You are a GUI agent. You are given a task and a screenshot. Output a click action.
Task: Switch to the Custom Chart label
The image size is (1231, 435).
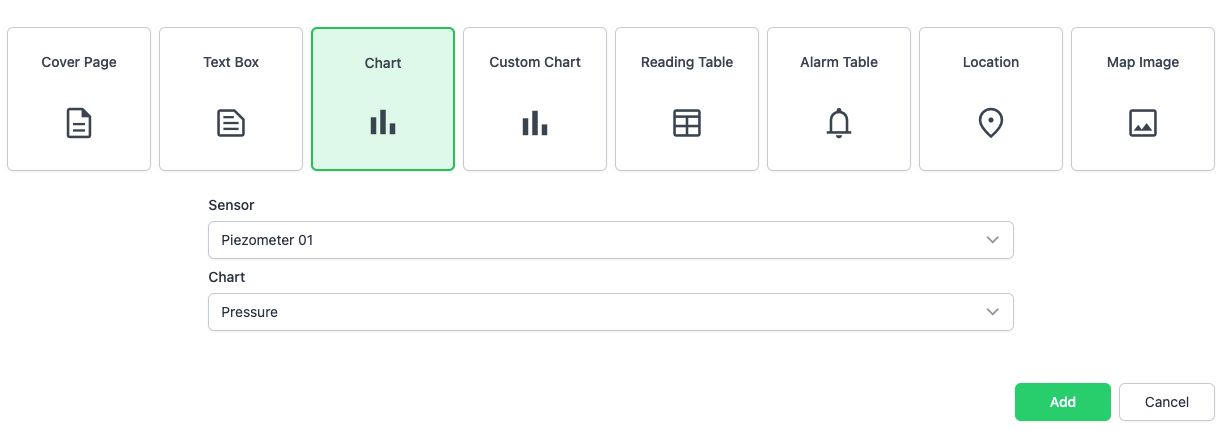click(535, 62)
